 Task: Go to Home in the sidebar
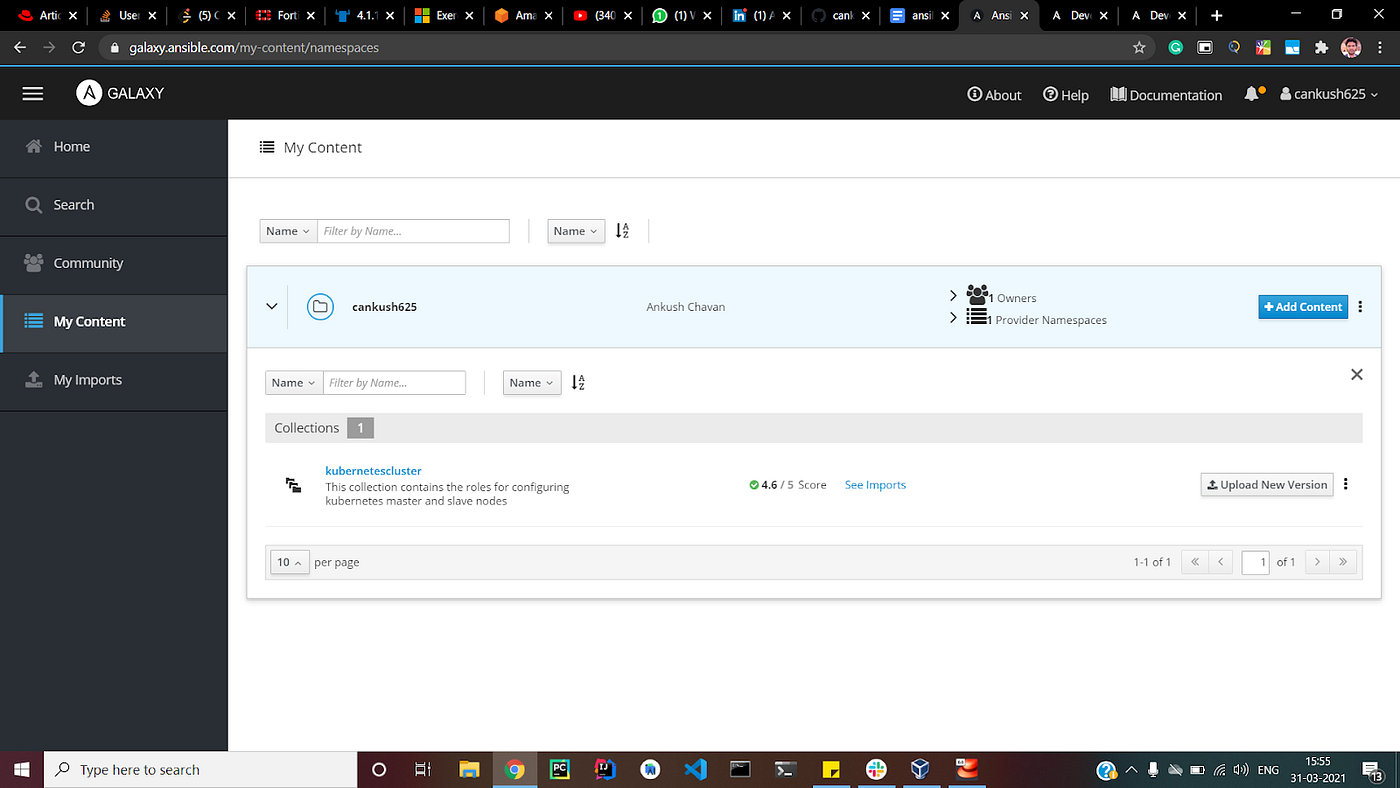(x=114, y=146)
